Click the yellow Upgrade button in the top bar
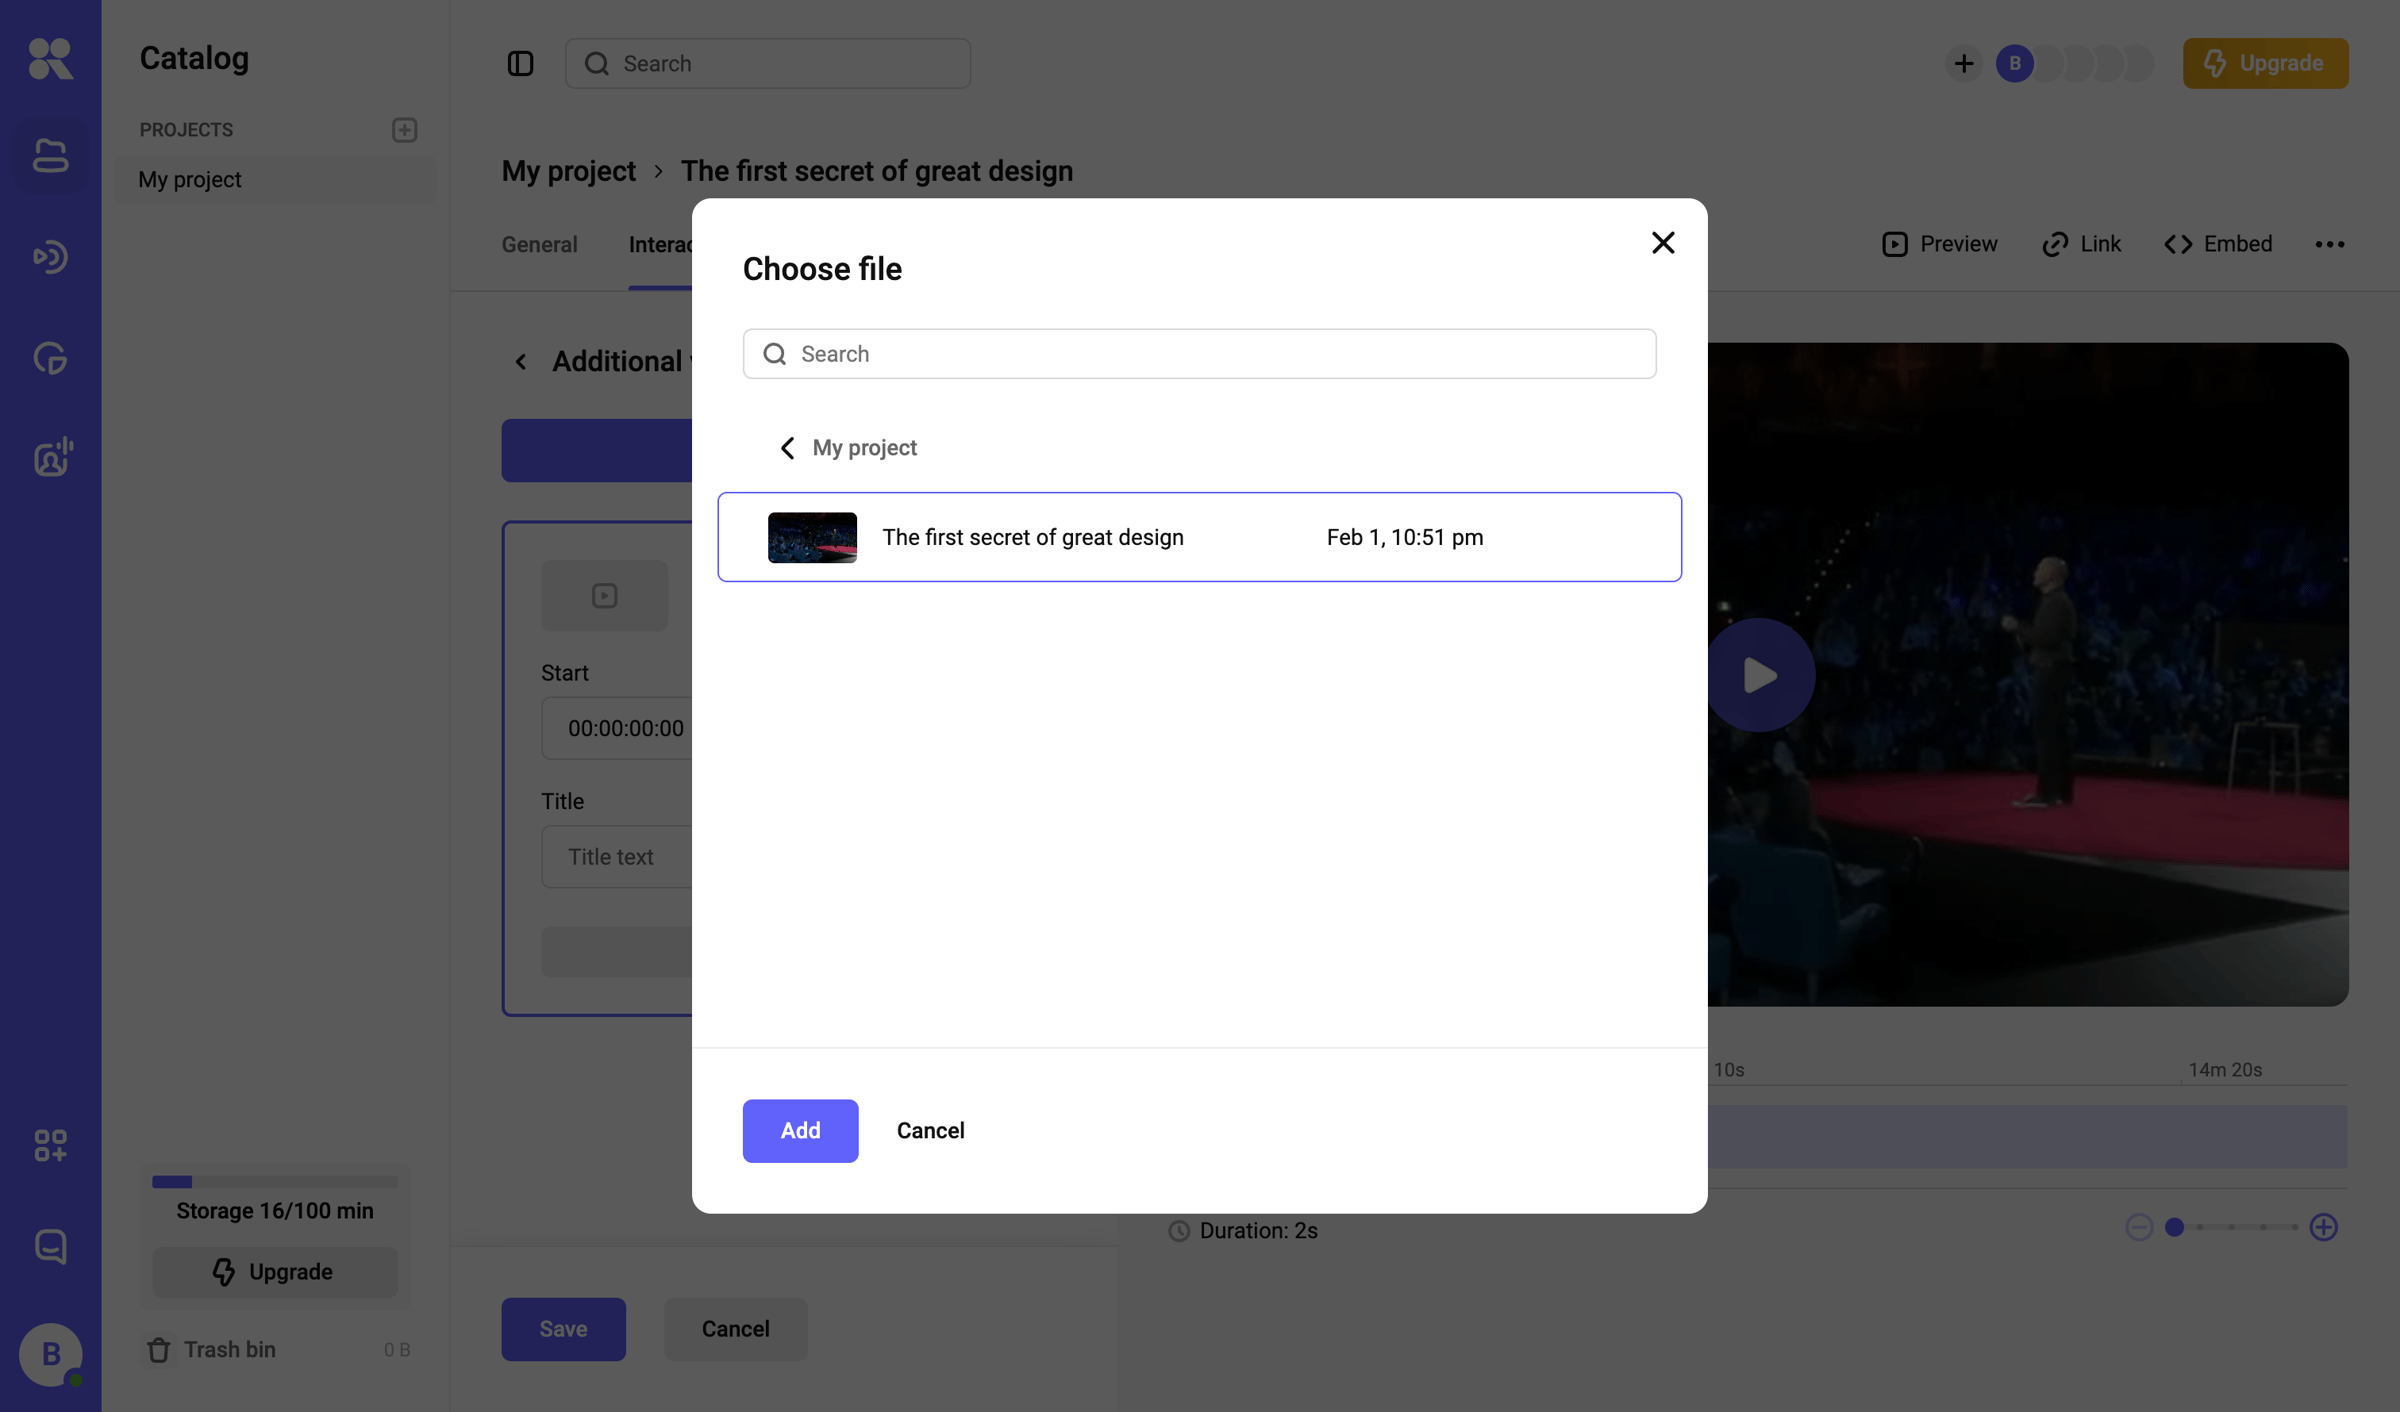 [2266, 63]
